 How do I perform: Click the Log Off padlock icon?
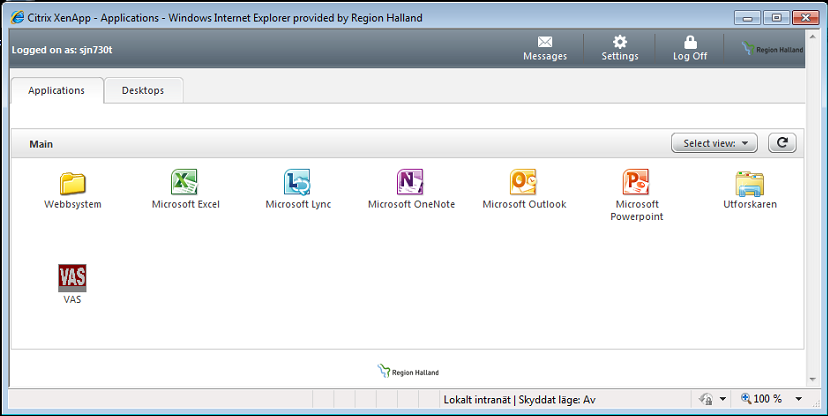click(x=690, y=42)
